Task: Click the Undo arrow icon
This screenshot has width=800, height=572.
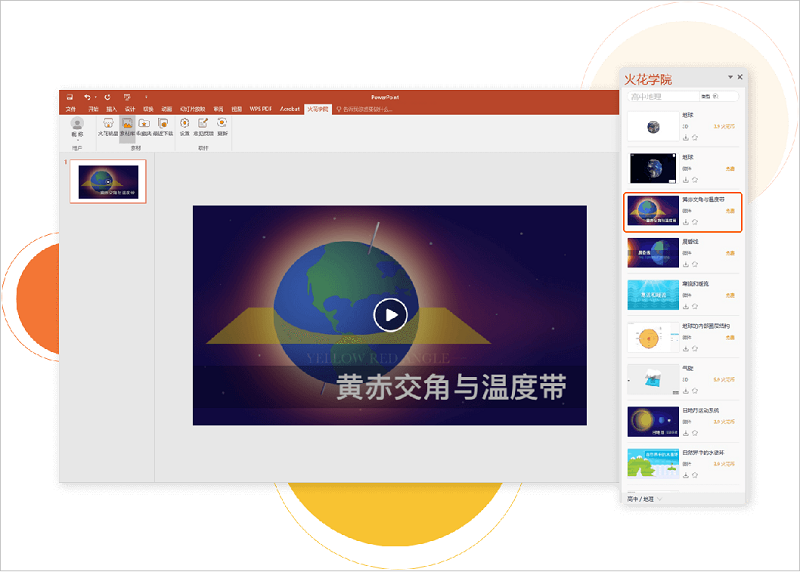Action: pos(87,97)
